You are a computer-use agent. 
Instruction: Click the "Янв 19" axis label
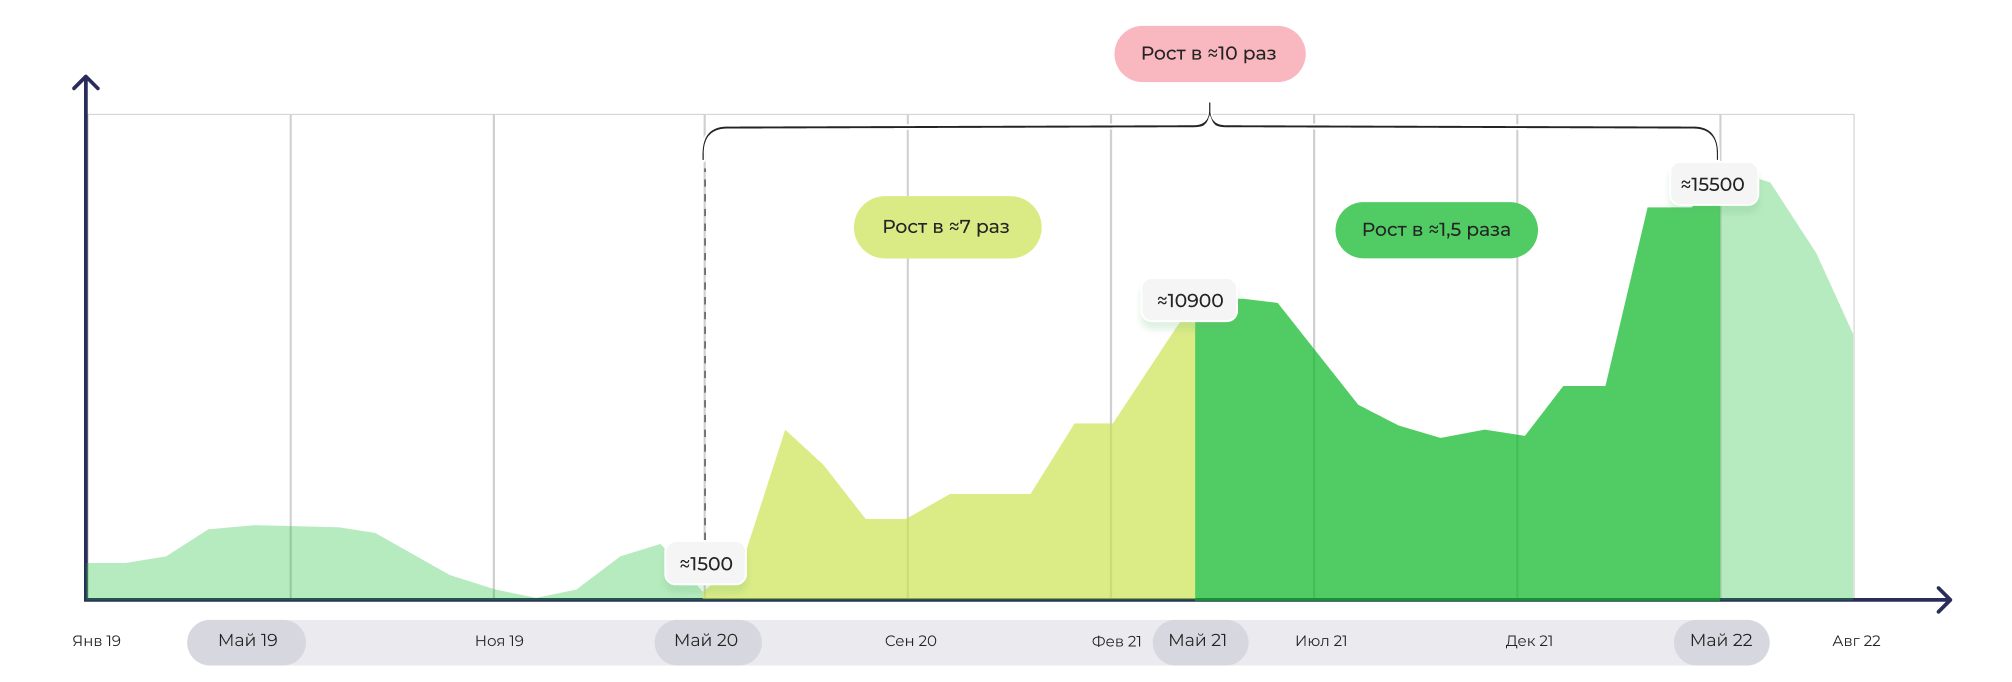(x=97, y=641)
